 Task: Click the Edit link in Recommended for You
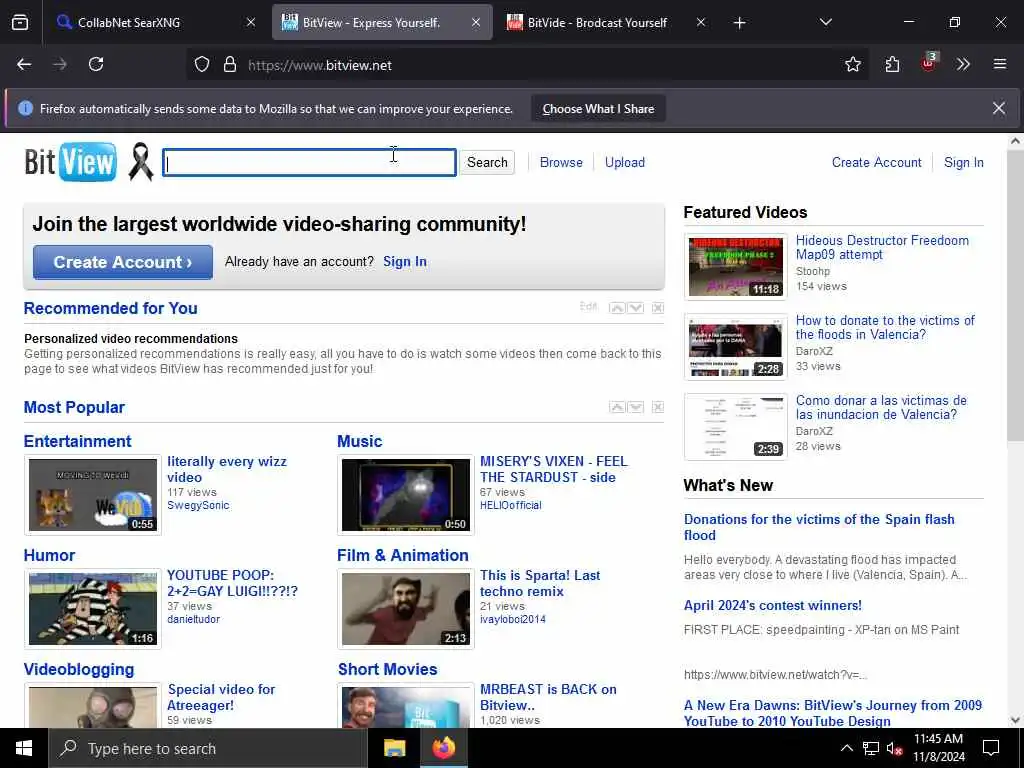click(588, 306)
